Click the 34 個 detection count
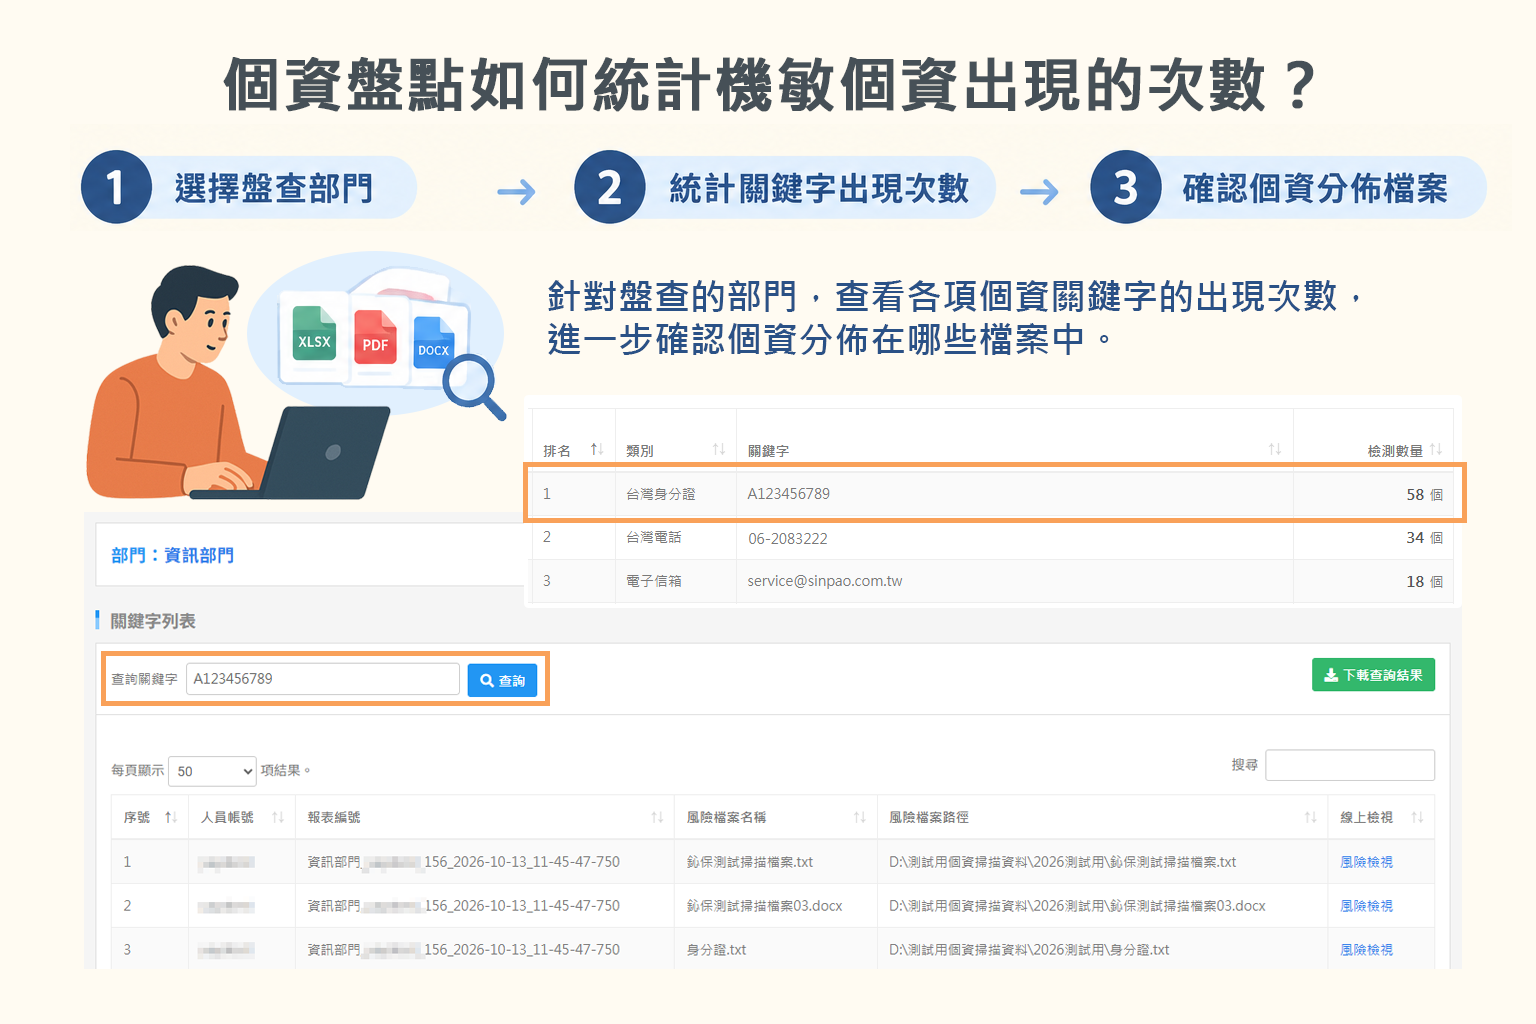 pyautogui.click(x=1424, y=538)
